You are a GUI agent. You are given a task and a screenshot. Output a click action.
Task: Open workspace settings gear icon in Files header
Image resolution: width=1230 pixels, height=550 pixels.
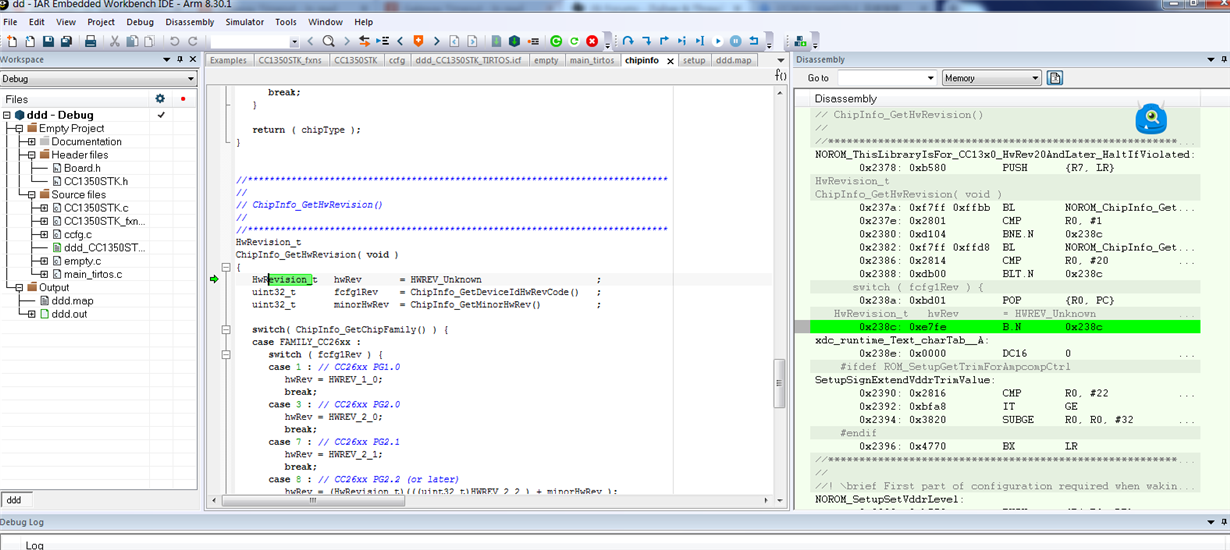click(159, 99)
